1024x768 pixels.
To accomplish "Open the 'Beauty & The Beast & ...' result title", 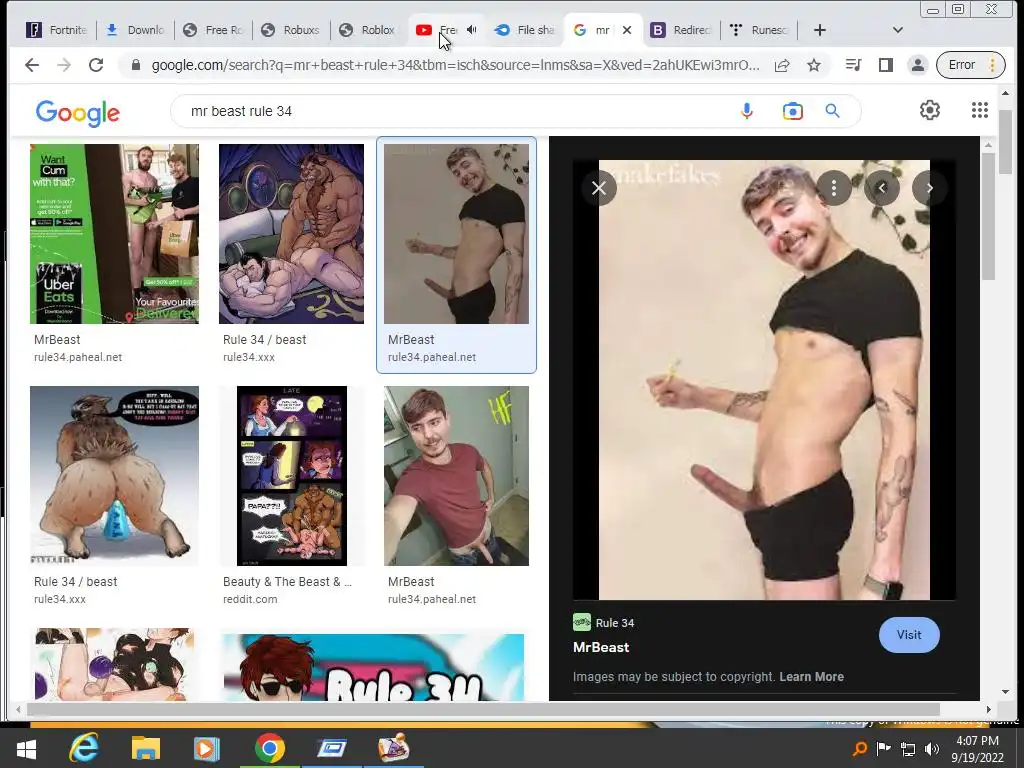I will tap(287, 581).
